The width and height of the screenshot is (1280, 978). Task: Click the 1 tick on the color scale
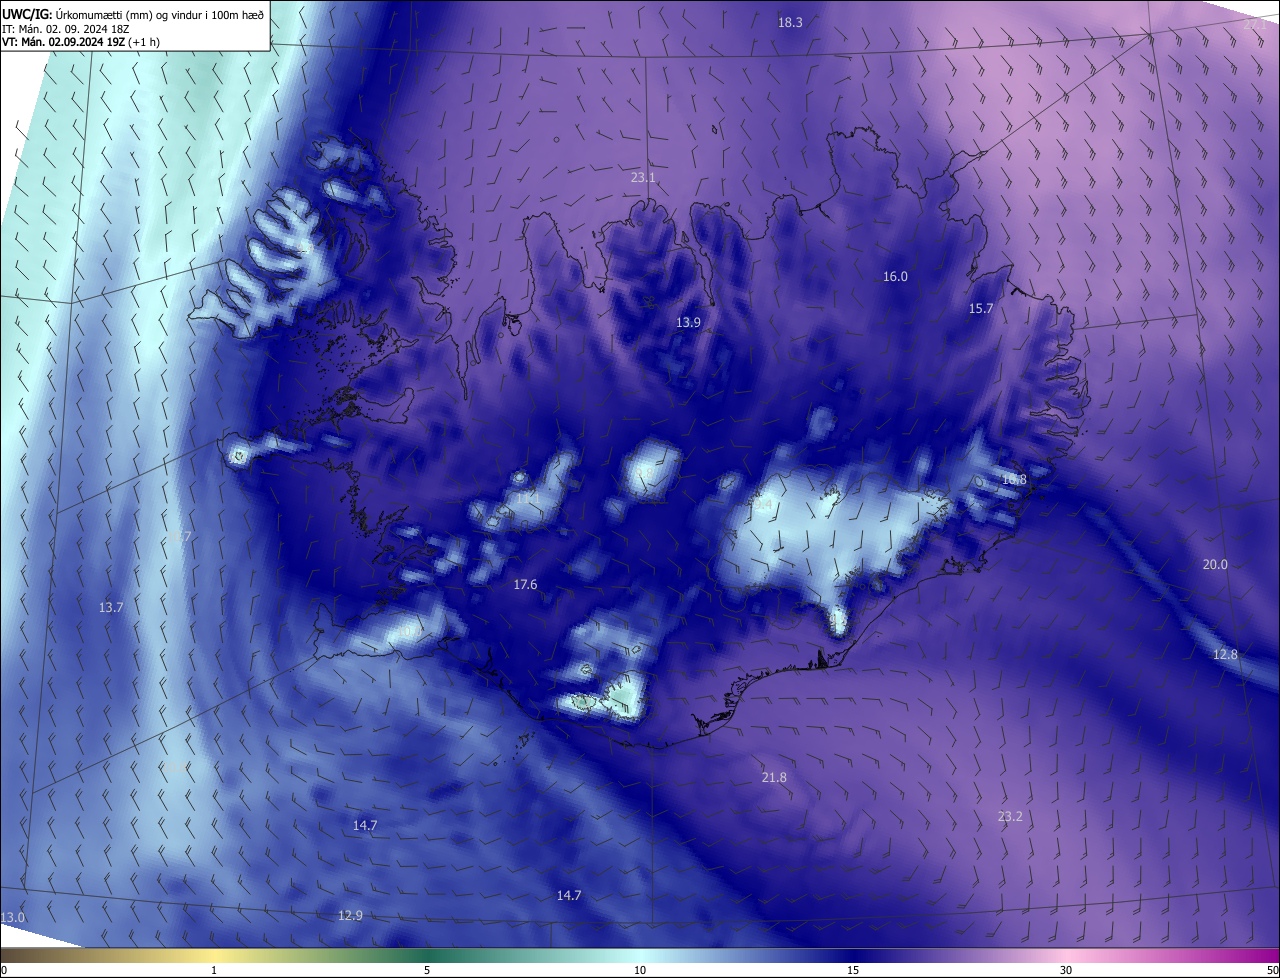click(x=214, y=970)
